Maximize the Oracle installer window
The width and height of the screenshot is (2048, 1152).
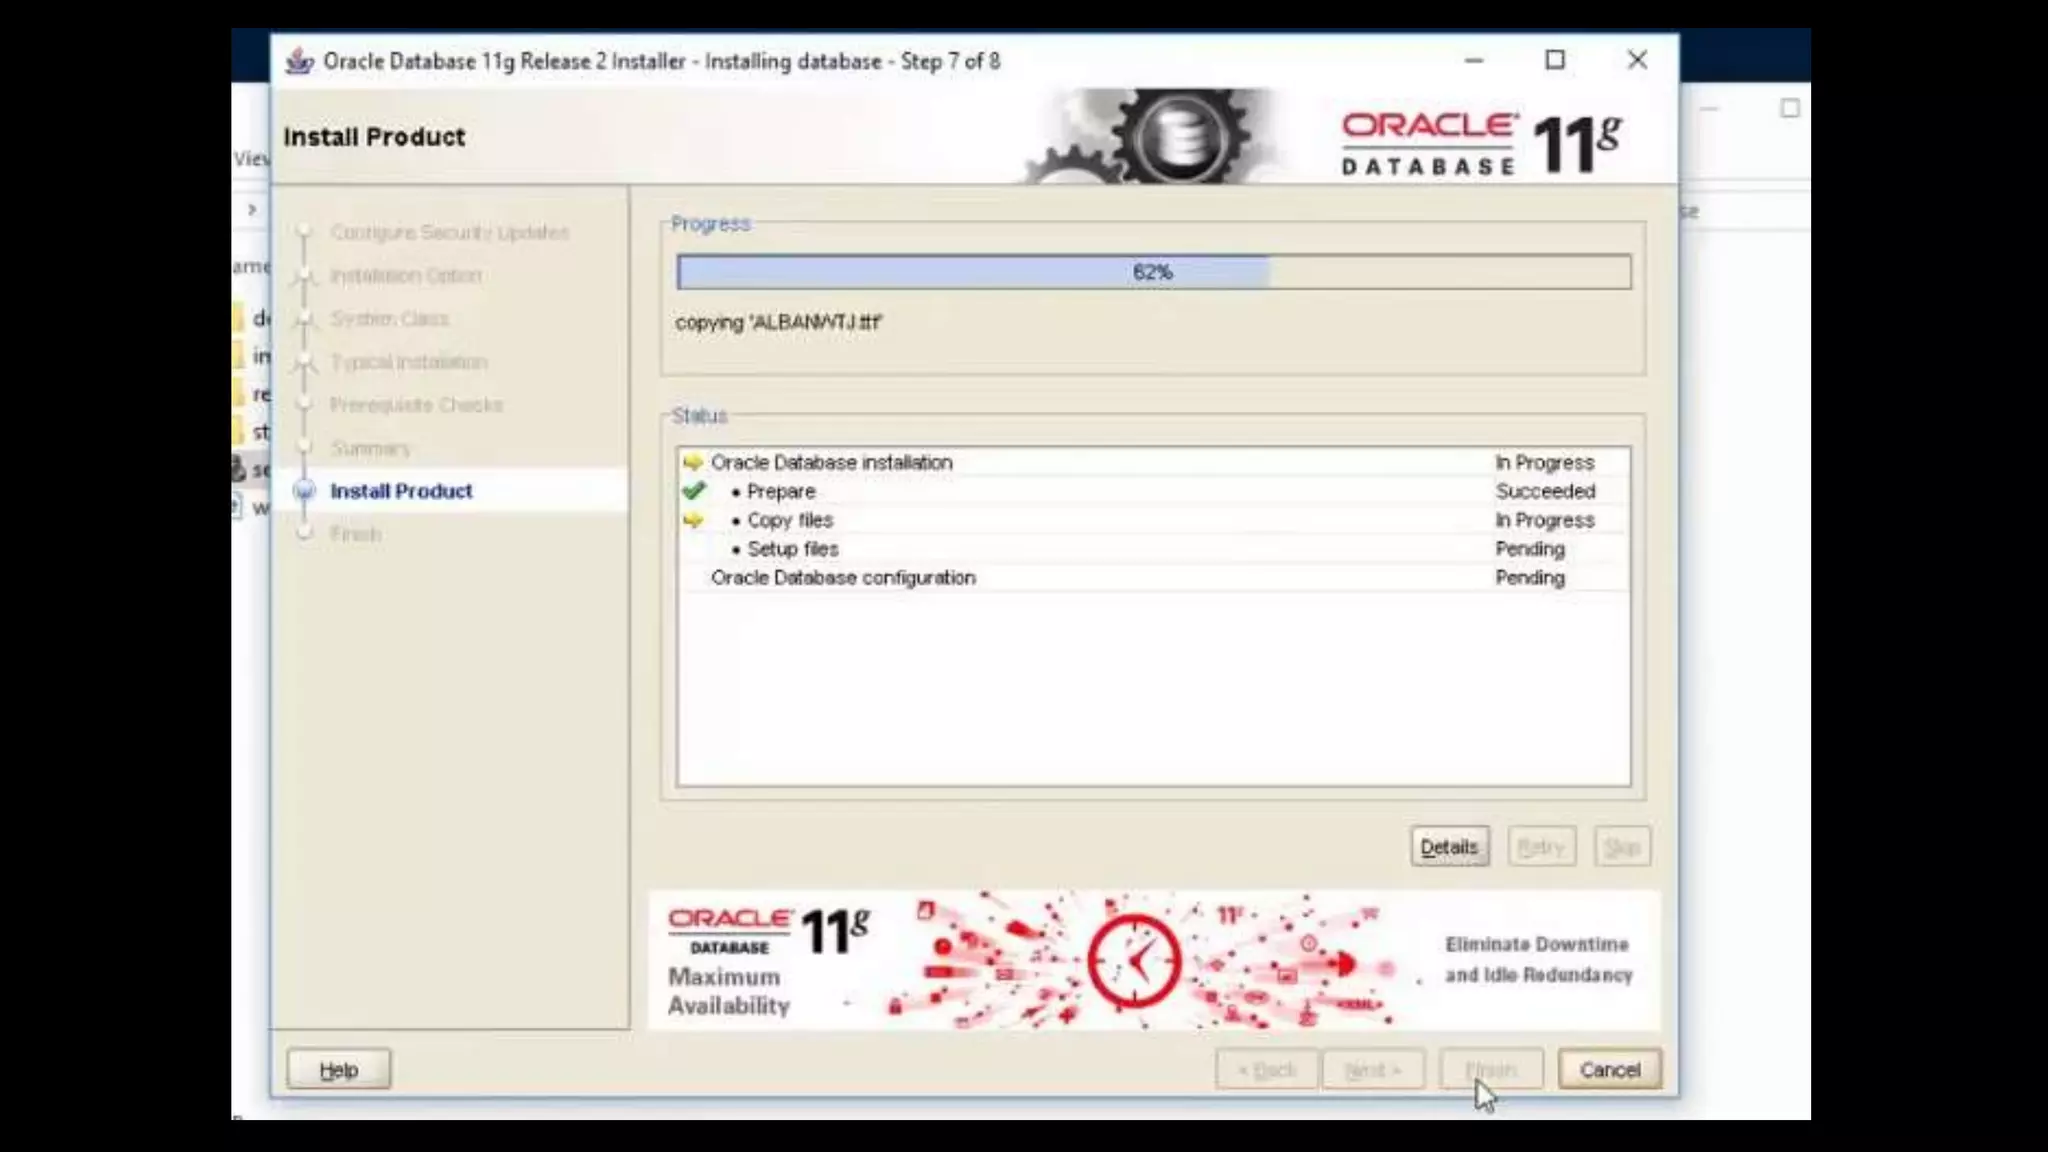(1554, 61)
